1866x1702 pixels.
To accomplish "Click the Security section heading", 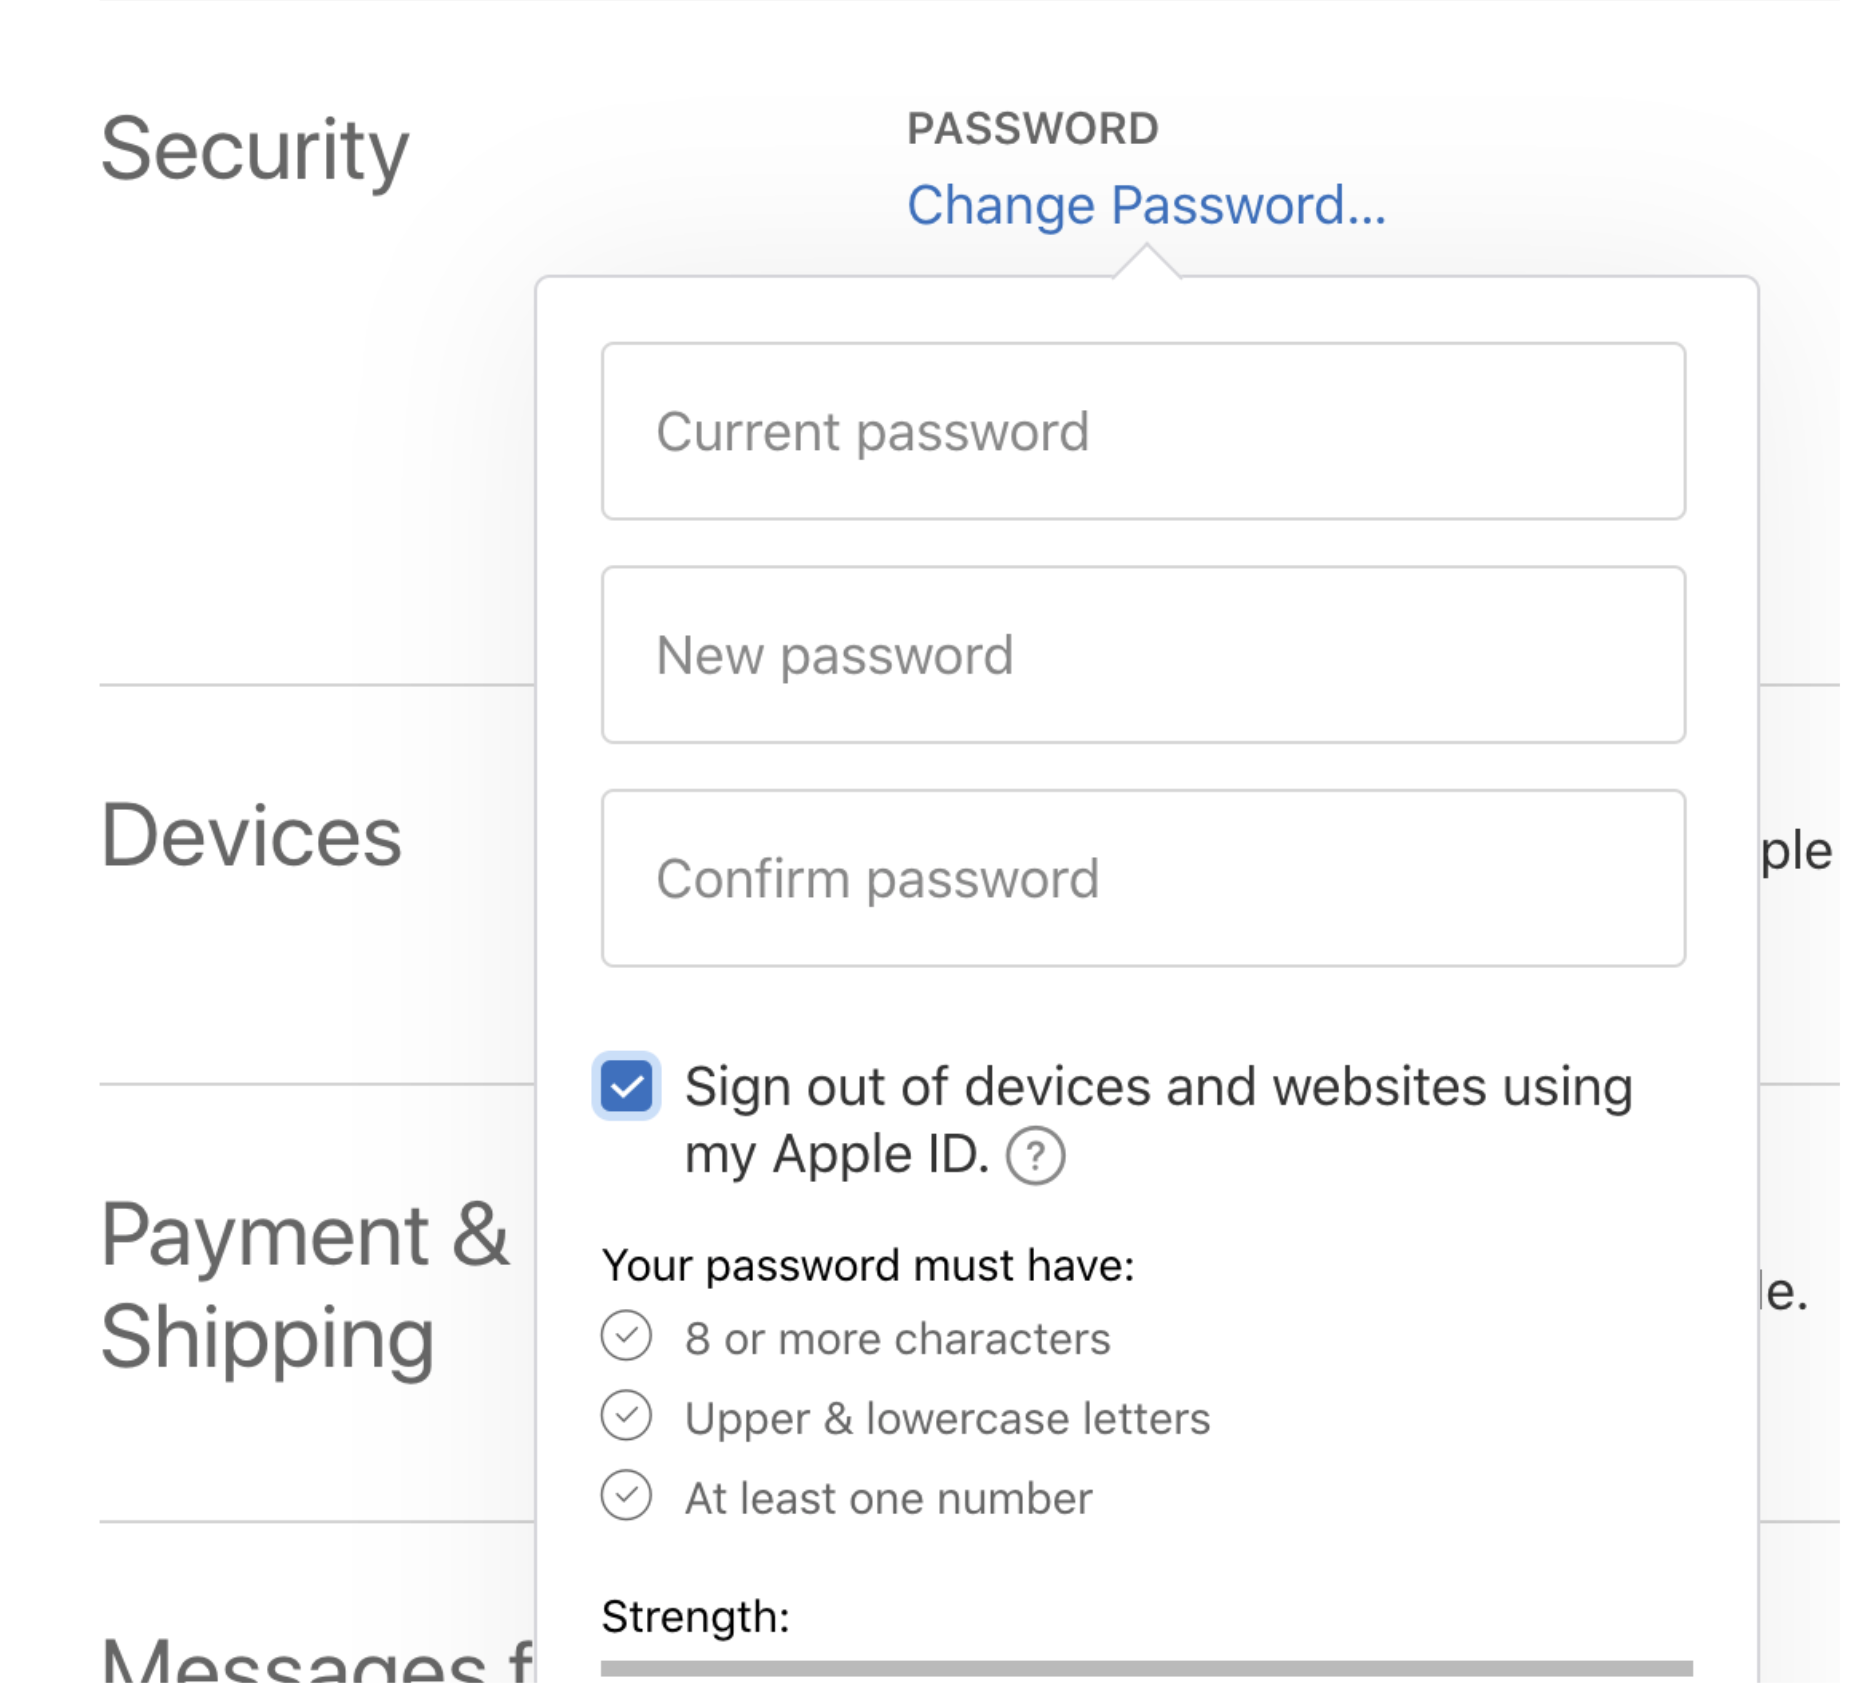I will pyautogui.click(x=255, y=150).
